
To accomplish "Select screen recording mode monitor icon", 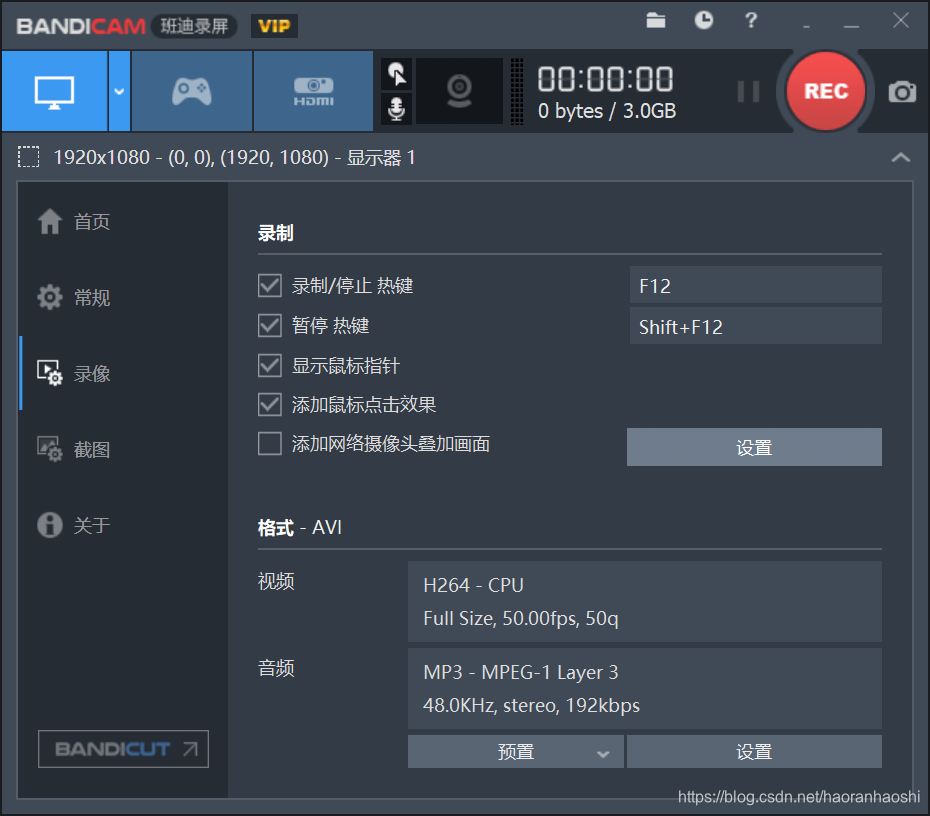I will coord(55,91).
